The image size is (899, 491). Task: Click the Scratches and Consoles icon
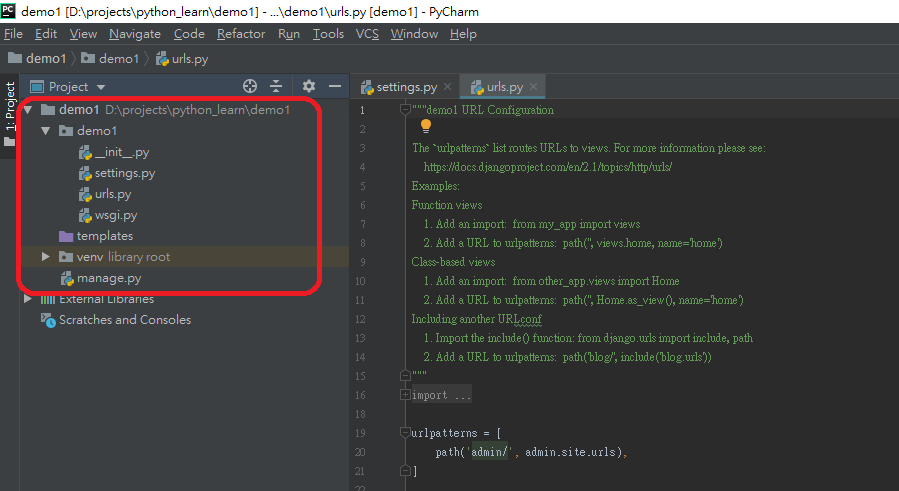point(48,320)
